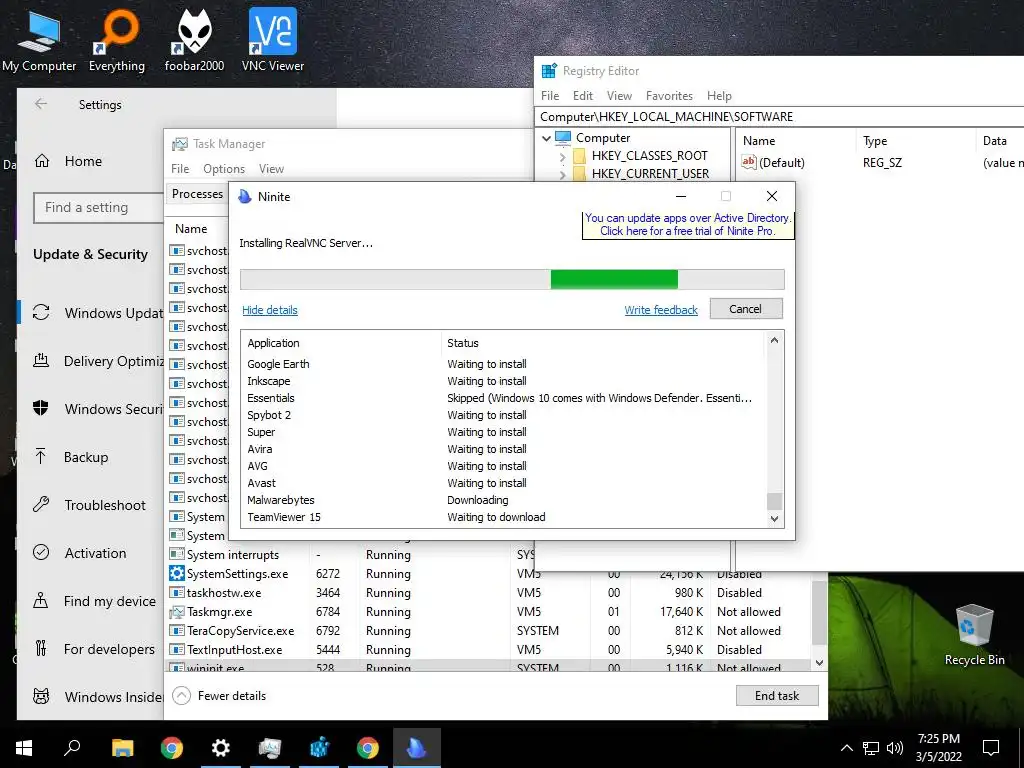Open File Explorer from the taskbar
This screenshot has width=1024, height=768.
click(122, 748)
